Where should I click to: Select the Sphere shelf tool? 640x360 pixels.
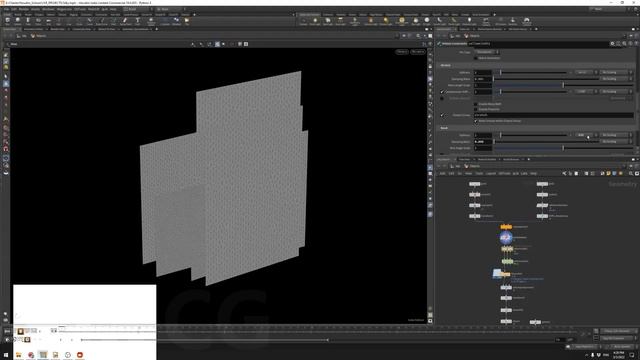pos(18,21)
